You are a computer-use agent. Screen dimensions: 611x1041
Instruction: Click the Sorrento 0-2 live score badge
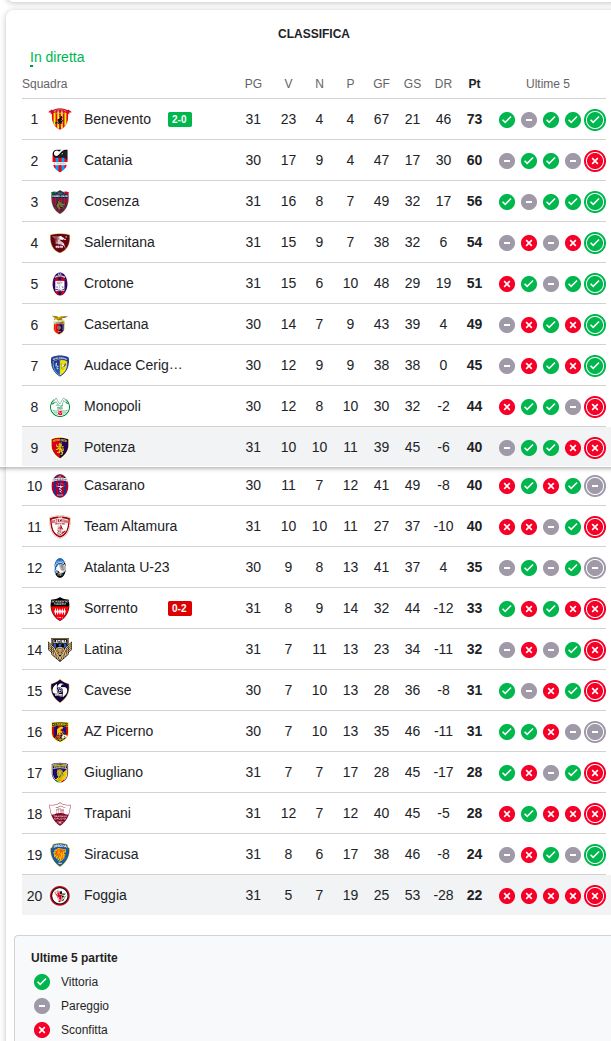click(180, 608)
